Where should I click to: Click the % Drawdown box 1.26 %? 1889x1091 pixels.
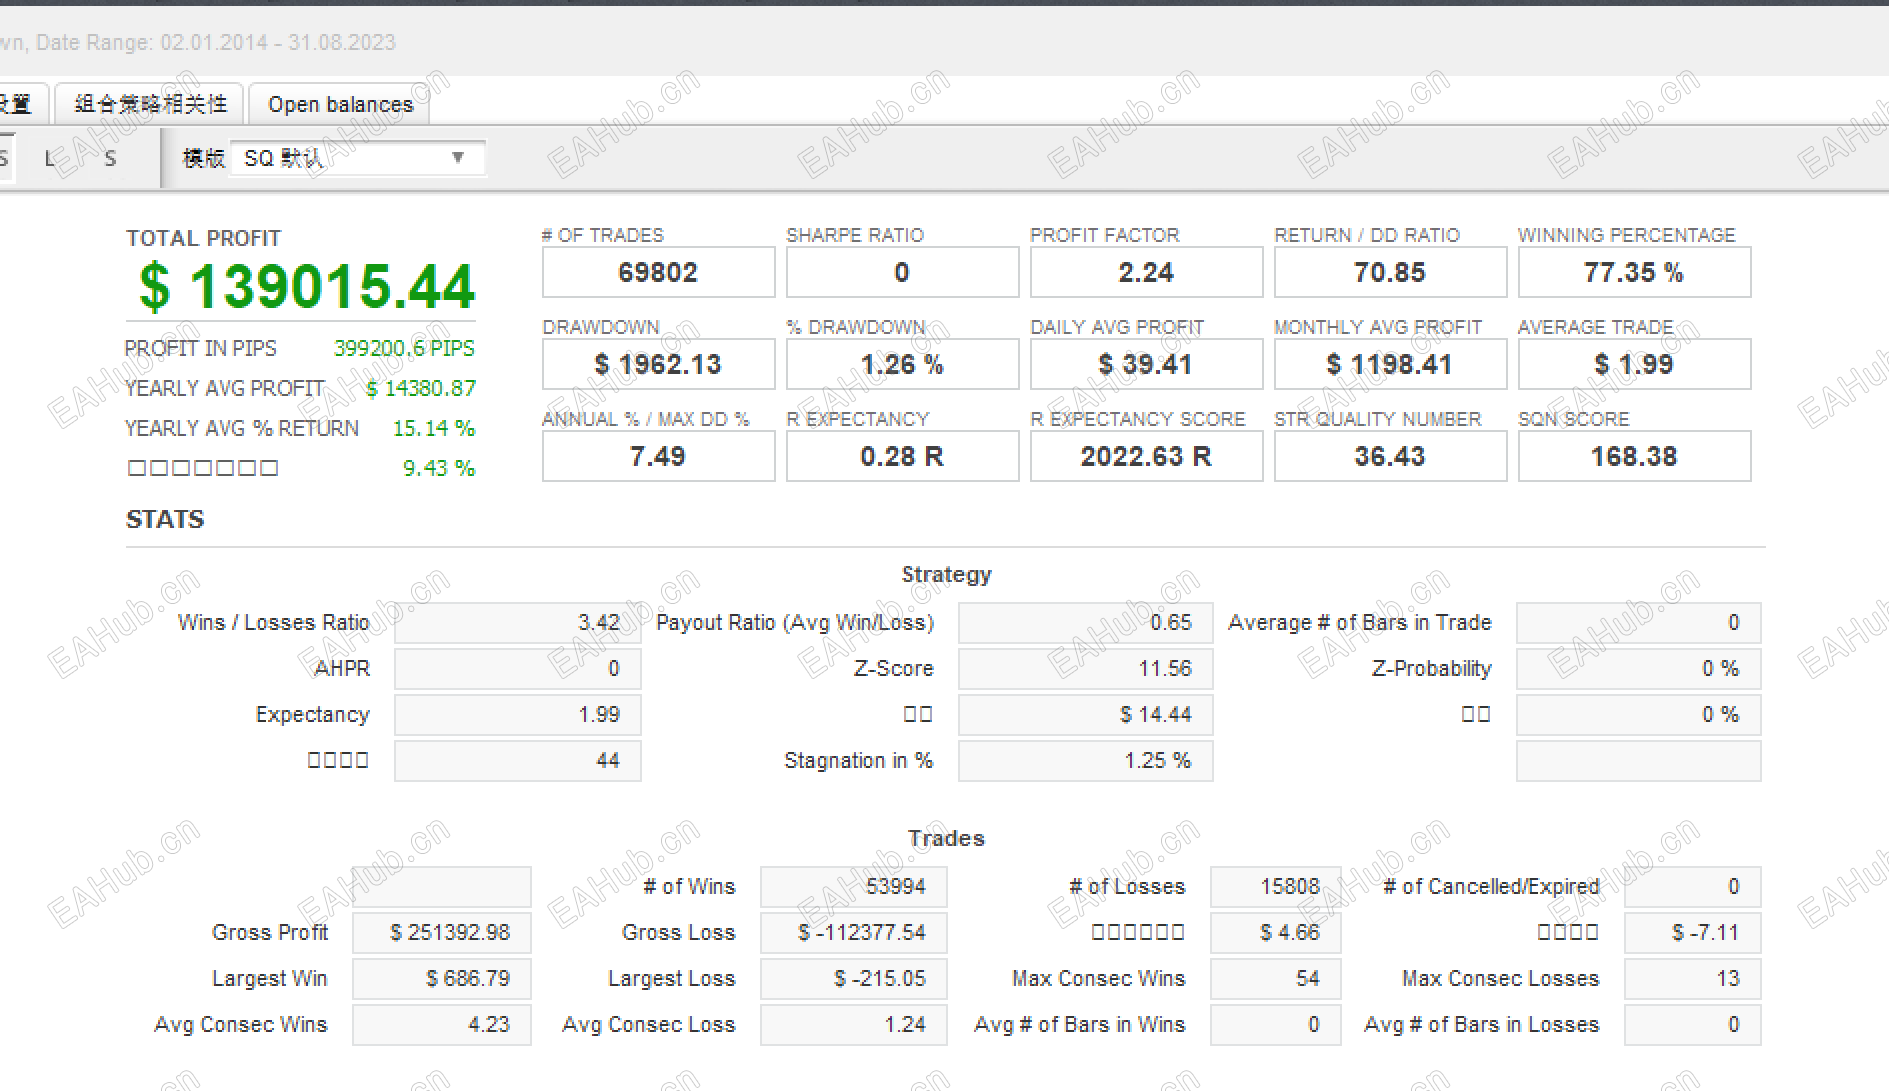pos(902,364)
